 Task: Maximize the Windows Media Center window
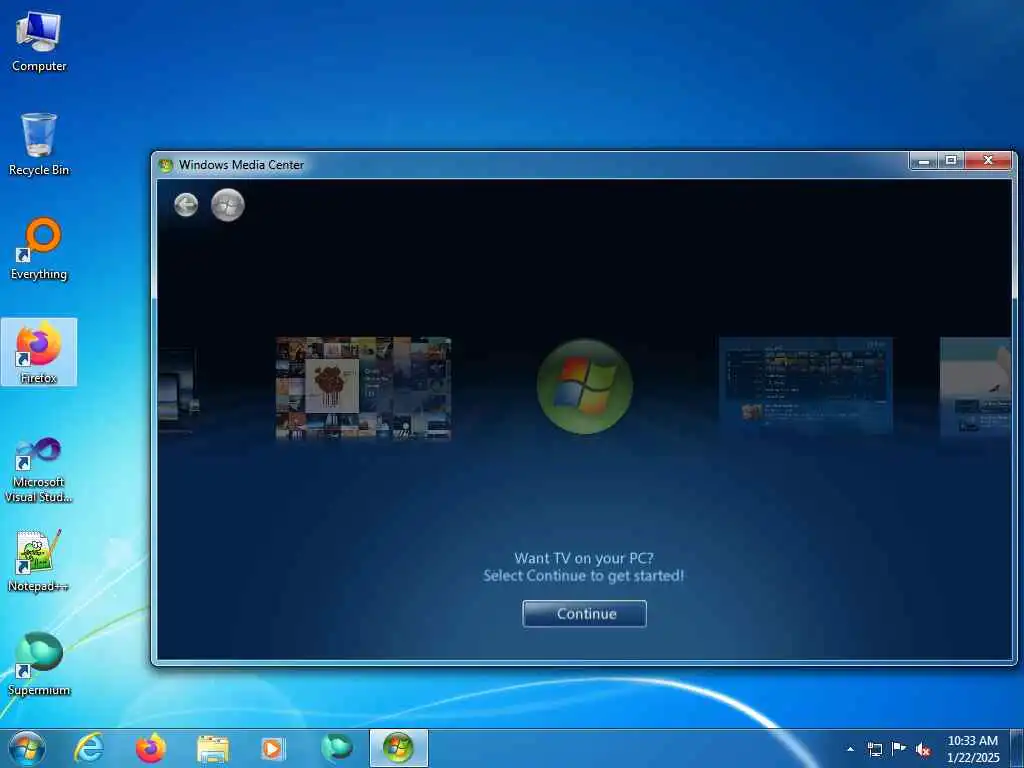pyautogui.click(x=951, y=161)
